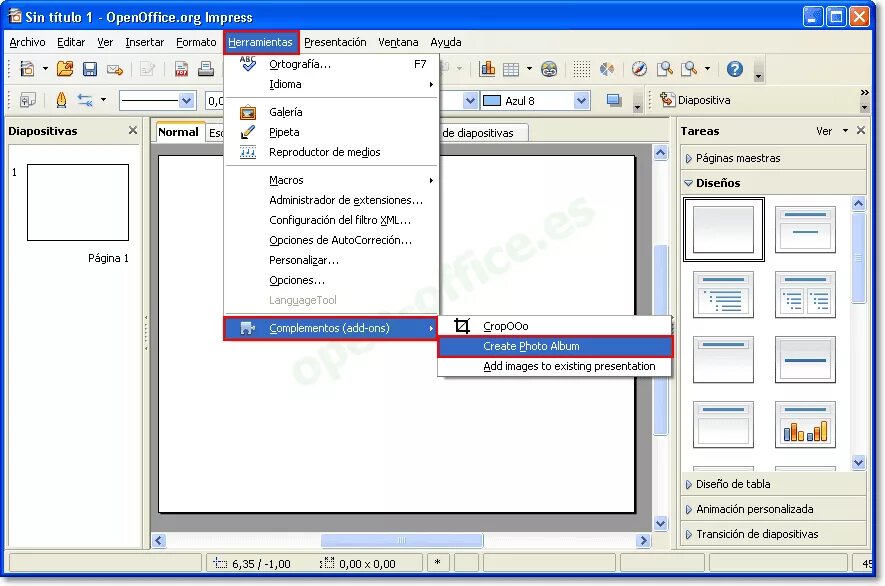885x586 pixels.
Task: Toggle the grid display icon
Action: tap(581, 68)
